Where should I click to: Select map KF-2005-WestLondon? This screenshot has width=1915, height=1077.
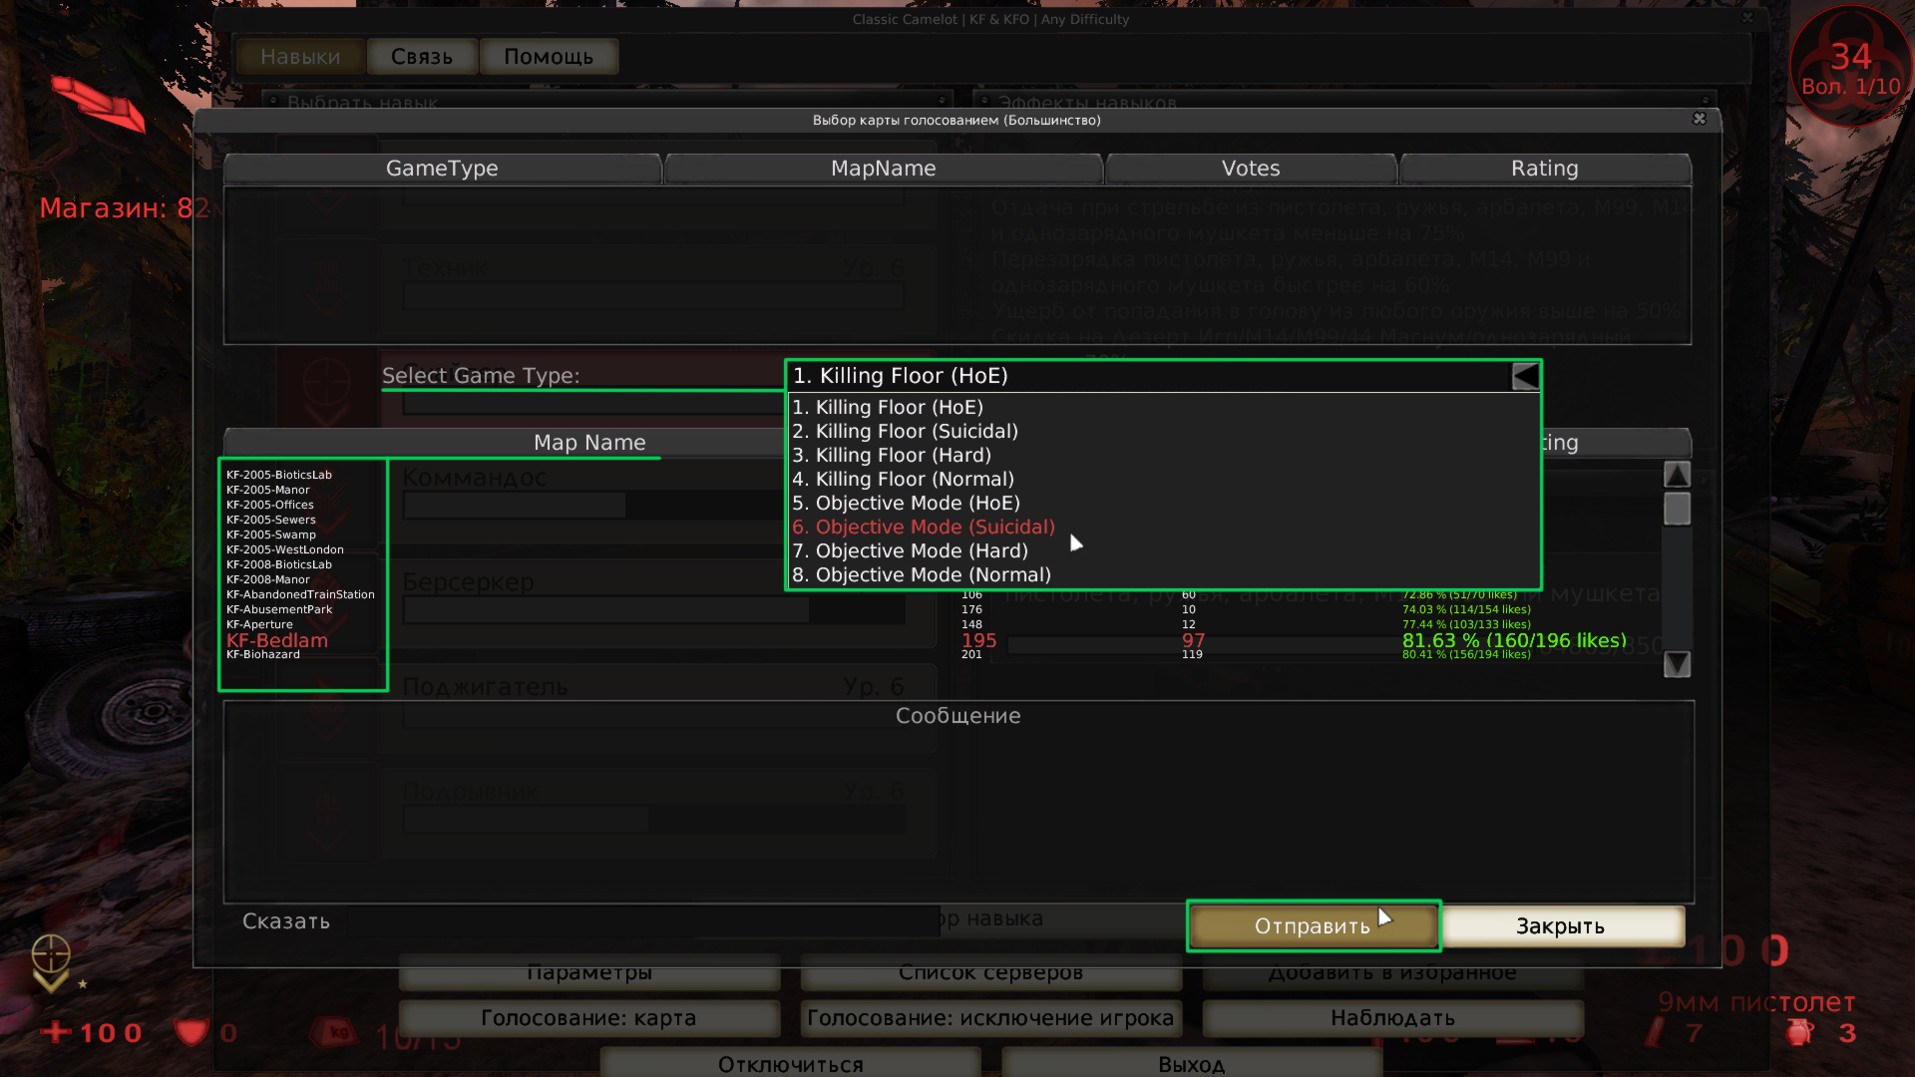[285, 550]
